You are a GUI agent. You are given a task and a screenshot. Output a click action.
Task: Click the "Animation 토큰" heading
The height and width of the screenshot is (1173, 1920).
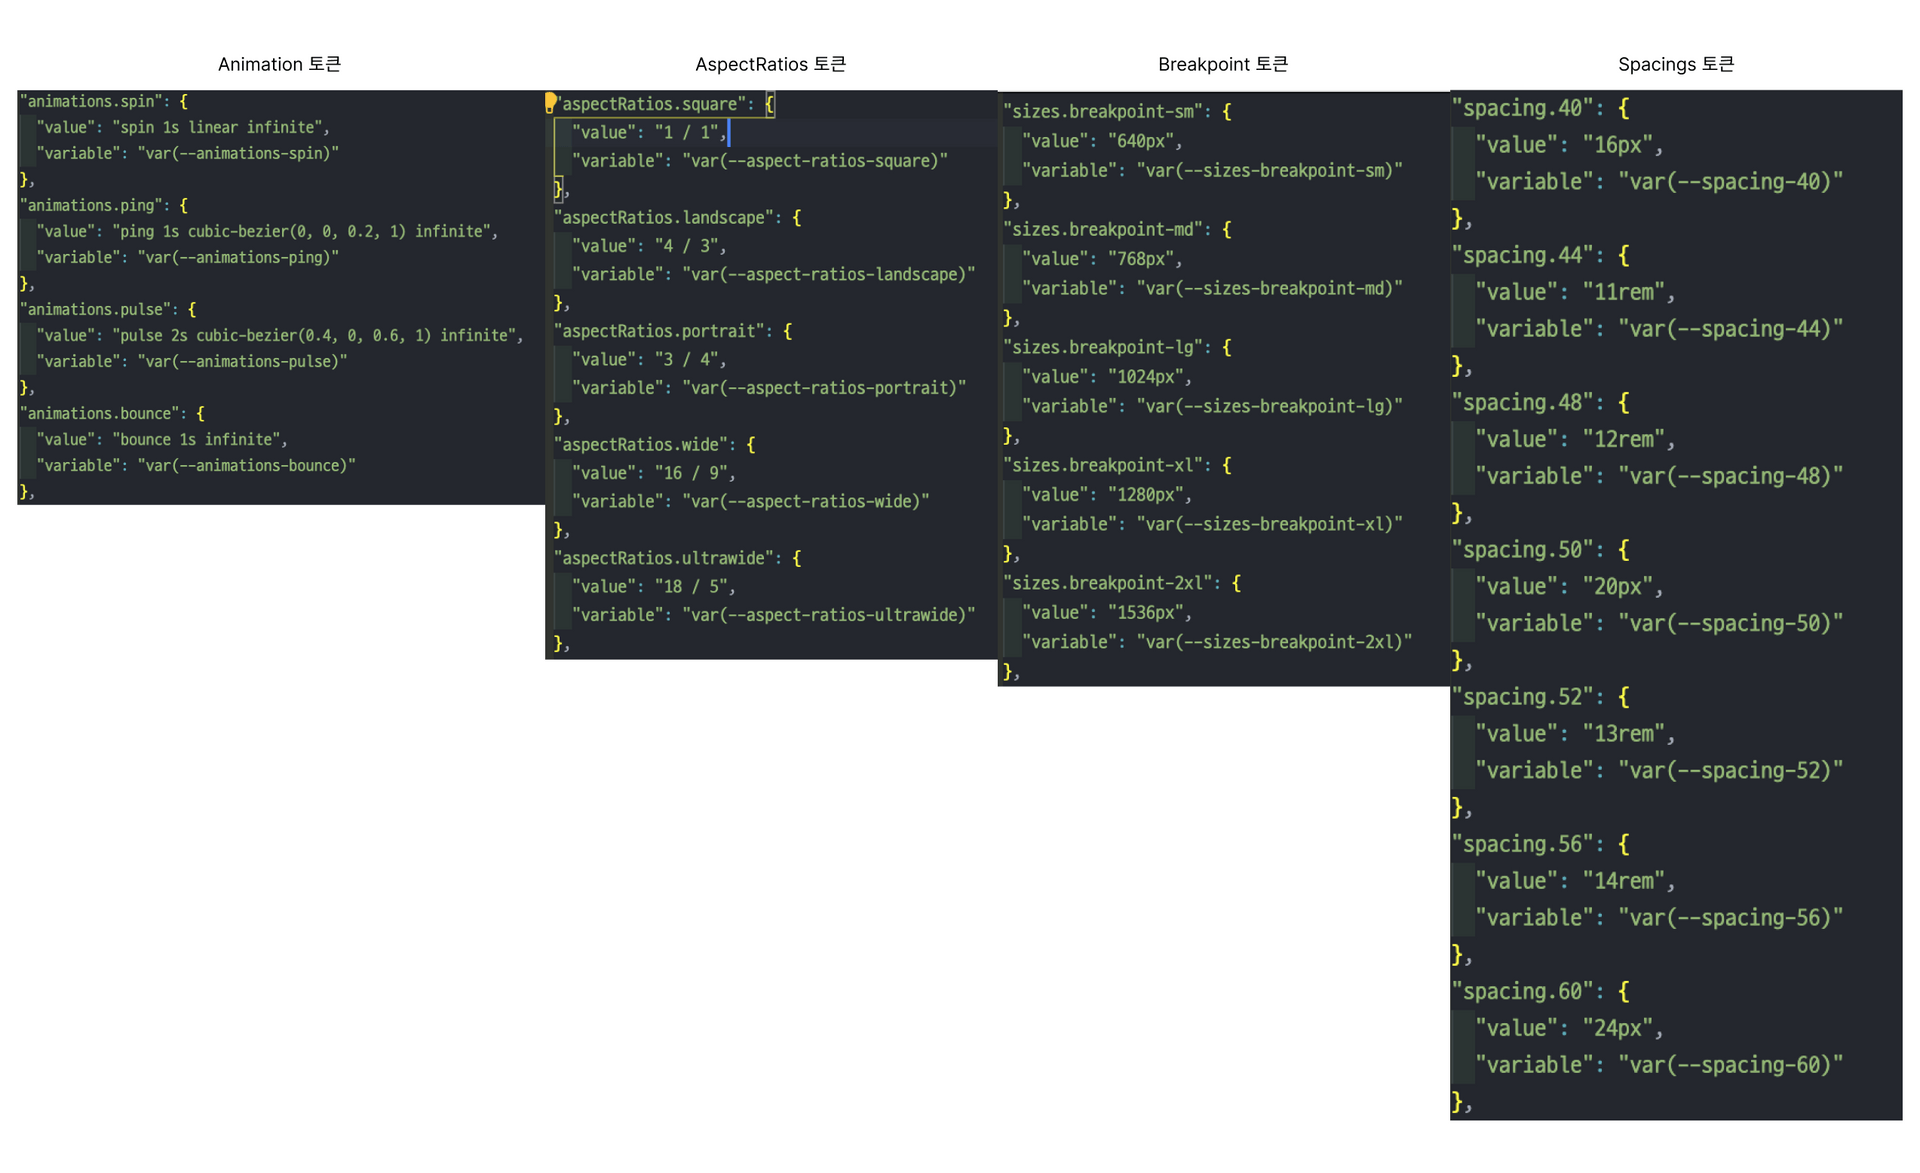click(x=280, y=64)
